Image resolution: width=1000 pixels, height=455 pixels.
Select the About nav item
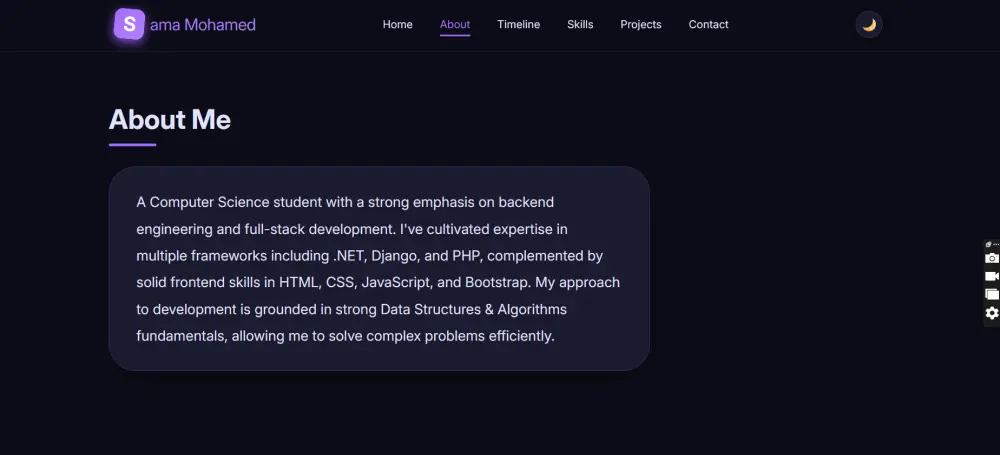[455, 25]
